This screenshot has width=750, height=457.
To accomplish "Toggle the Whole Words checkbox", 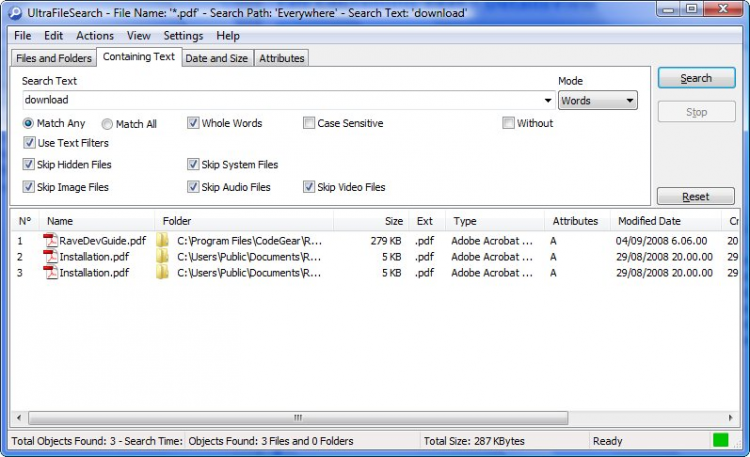I will [193, 123].
